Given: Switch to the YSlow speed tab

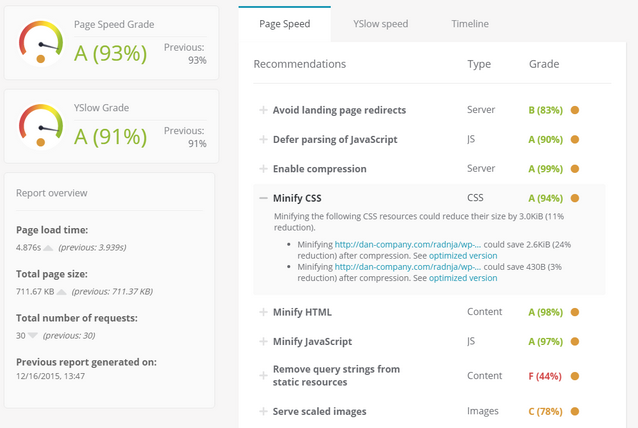Looking at the screenshot, I should tap(380, 23).
